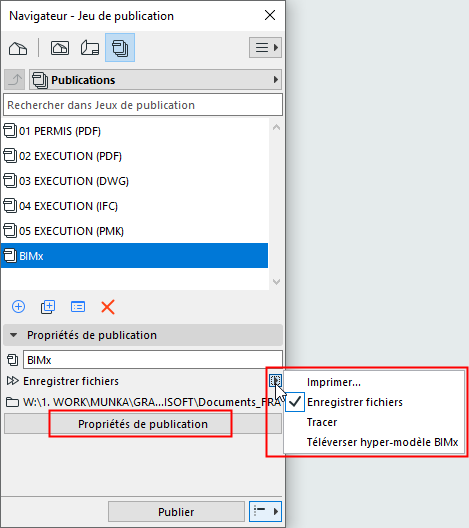Open publication set properties list icon
The height and width of the screenshot is (528, 469).
(x=78, y=307)
